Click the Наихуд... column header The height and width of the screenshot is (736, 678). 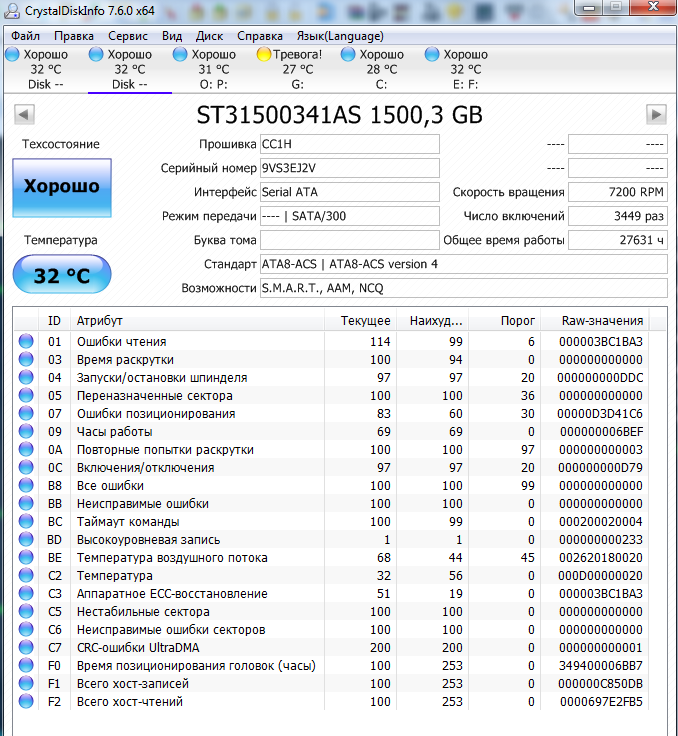pos(433,321)
